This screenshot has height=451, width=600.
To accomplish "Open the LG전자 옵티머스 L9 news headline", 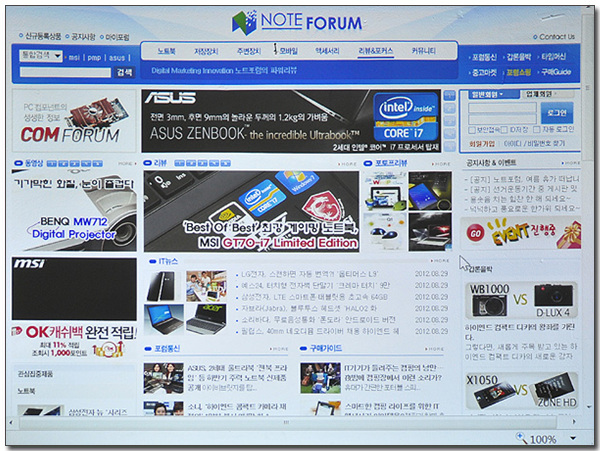I will (x=308, y=274).
